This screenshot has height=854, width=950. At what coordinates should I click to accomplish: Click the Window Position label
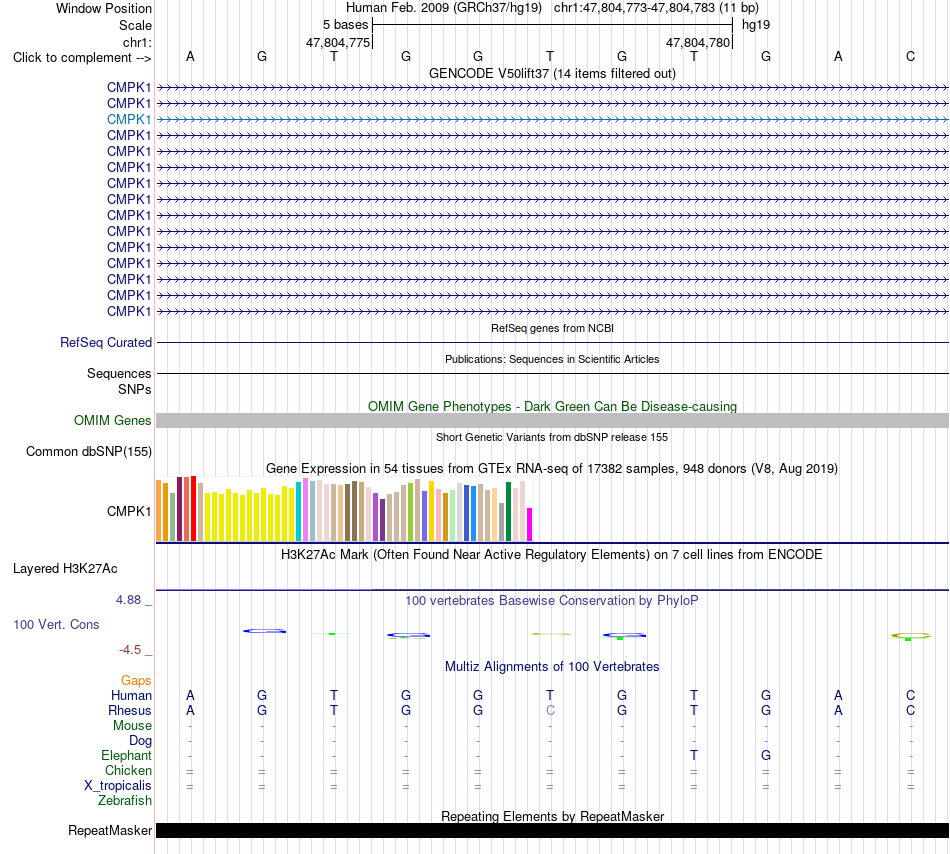click(x=104, y=8)
